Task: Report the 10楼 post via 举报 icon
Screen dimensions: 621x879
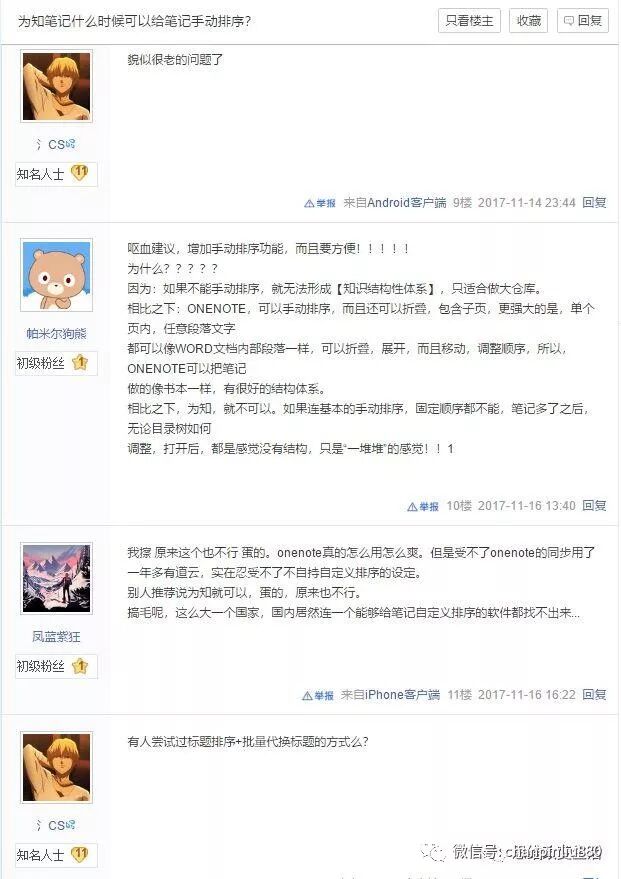Action: click(x=423, y=506)
